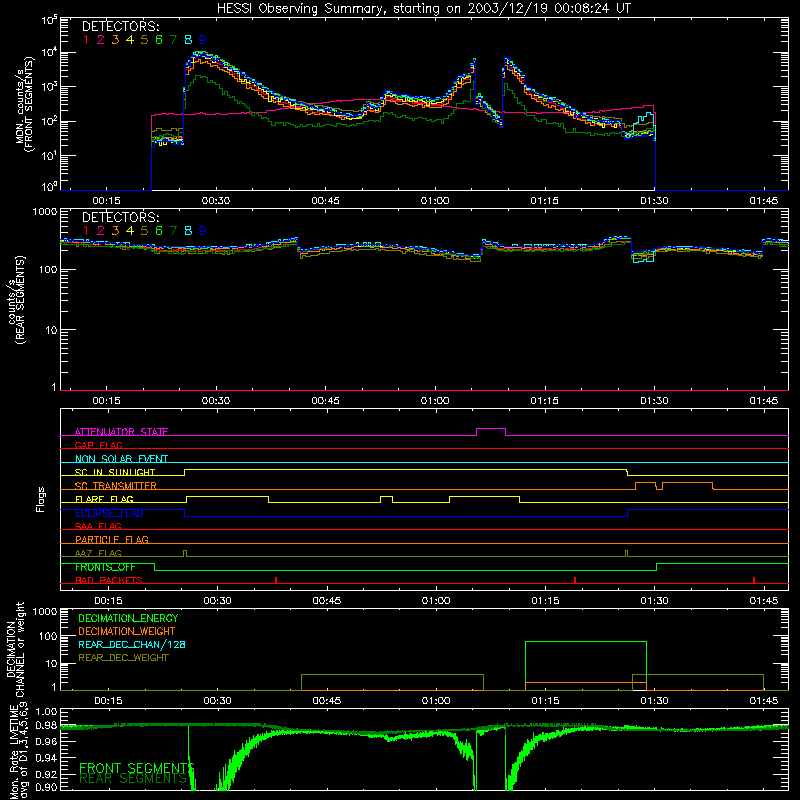
Task: Click the NON_SOLAR_EVENT flag label
Action: pyautogui.click(x=121, y=459)
